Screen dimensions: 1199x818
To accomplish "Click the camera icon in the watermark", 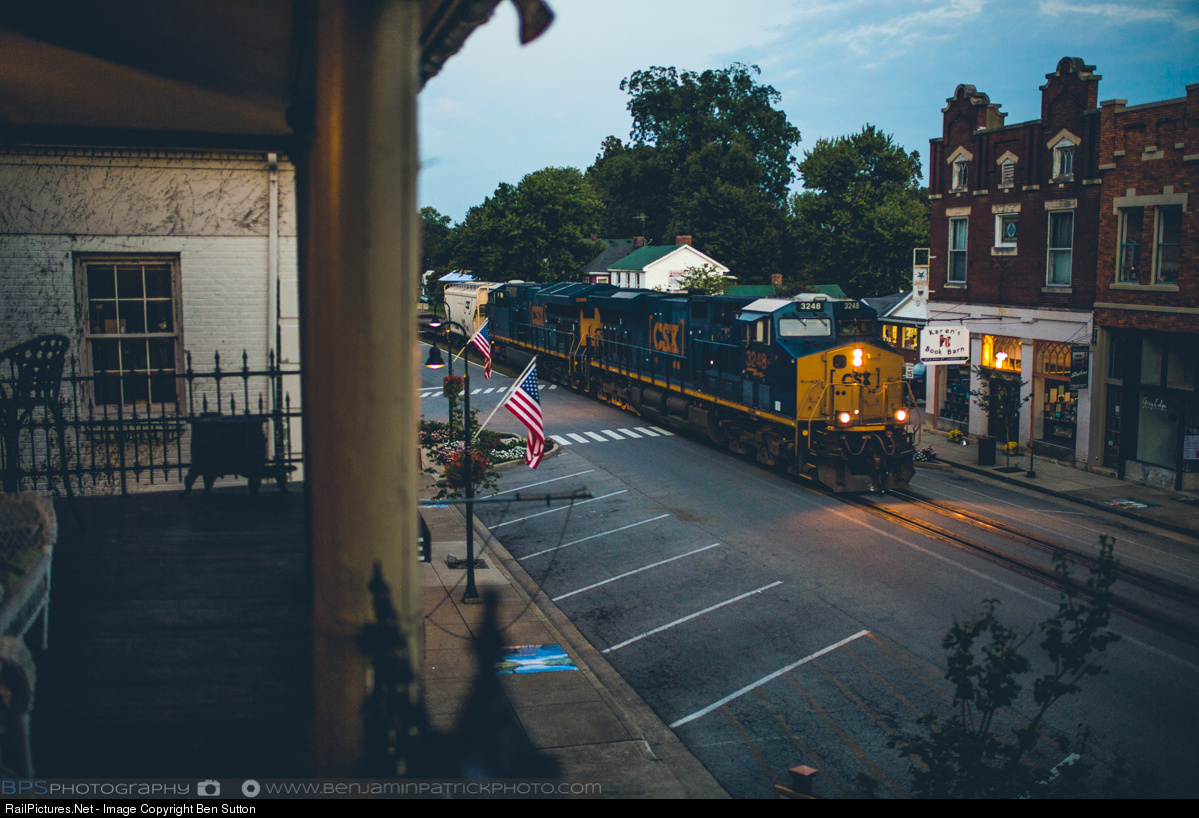I will pos(208,788).
